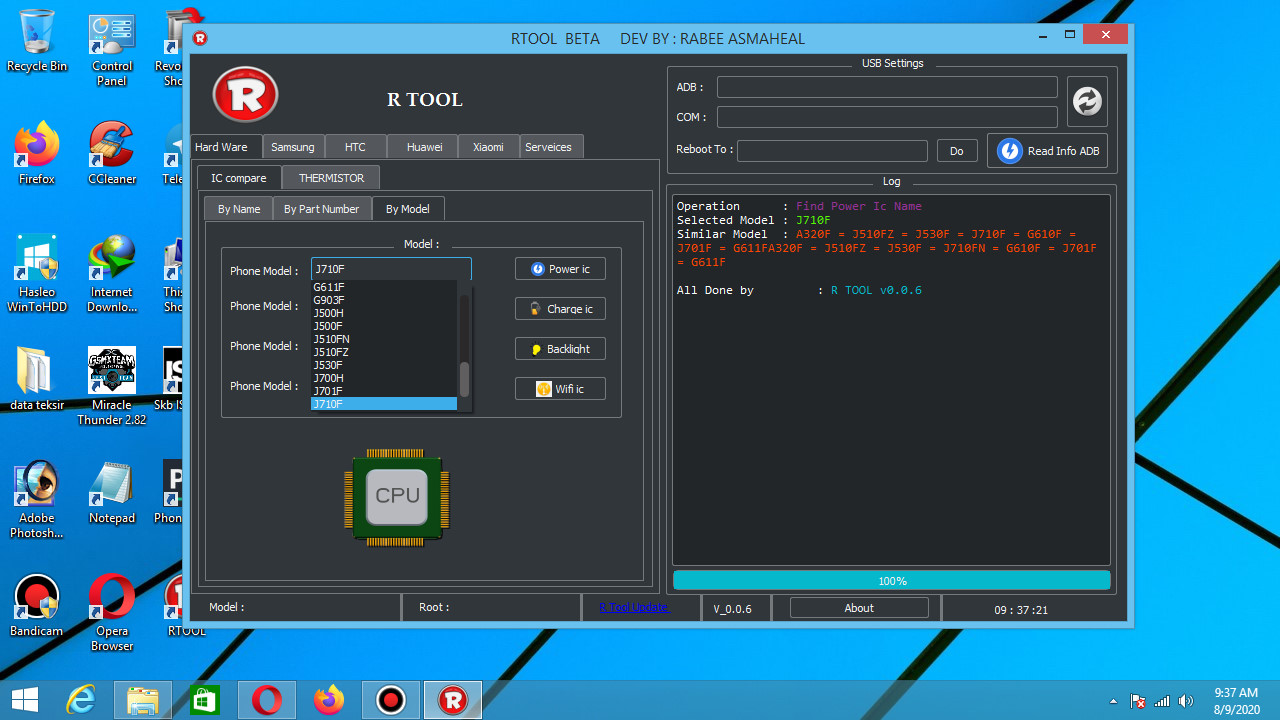Select J701F in the model list

tap(384, 391)
